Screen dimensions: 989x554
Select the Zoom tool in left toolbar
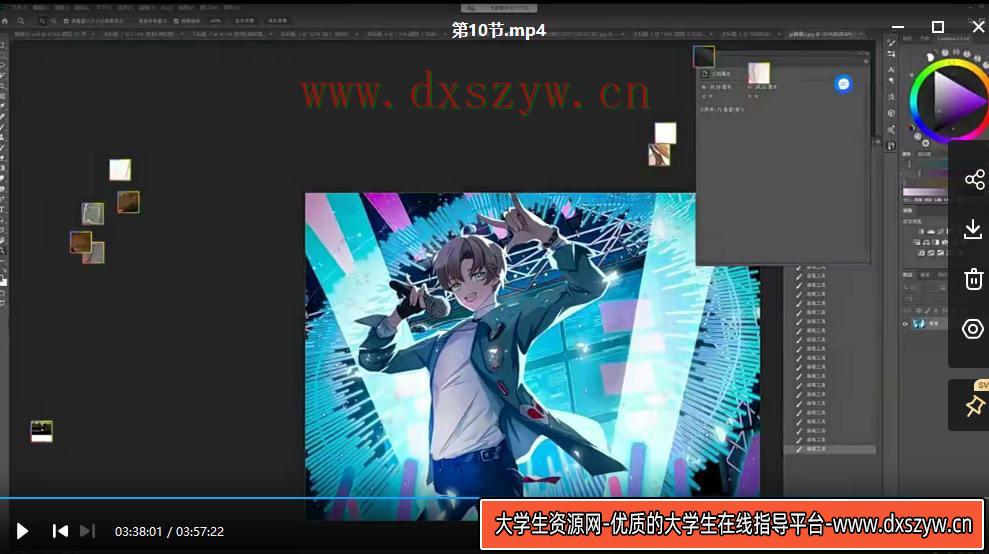tap(3, 250)
